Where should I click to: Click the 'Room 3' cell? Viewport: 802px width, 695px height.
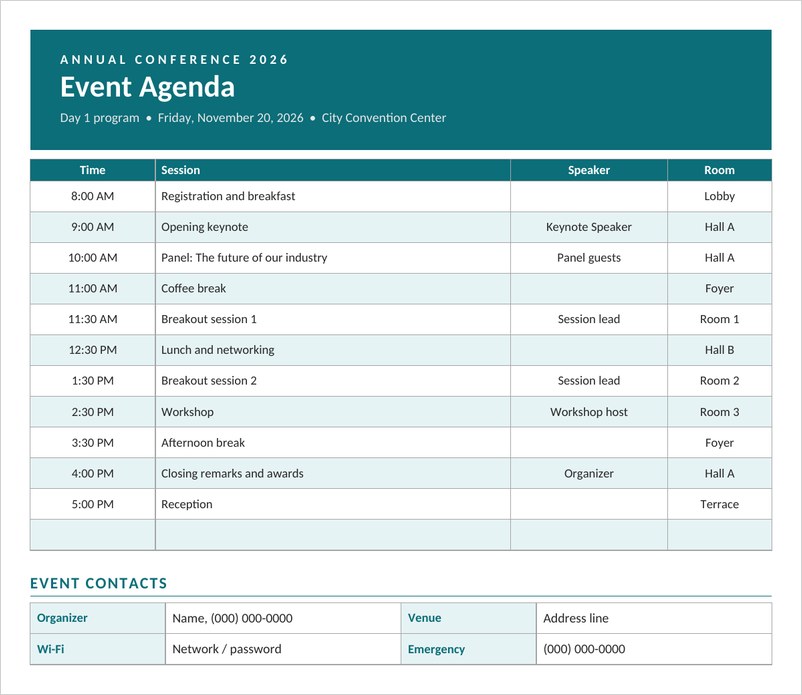pyautogui.click(x=719, y=412)
